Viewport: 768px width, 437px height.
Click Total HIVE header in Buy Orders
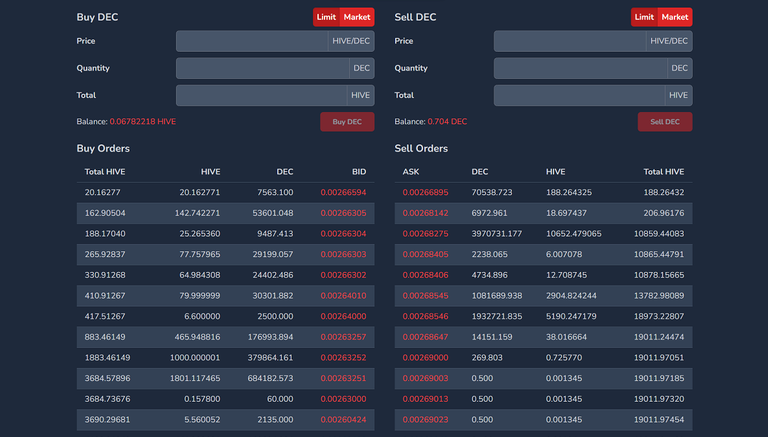click(x=105, y=172)
